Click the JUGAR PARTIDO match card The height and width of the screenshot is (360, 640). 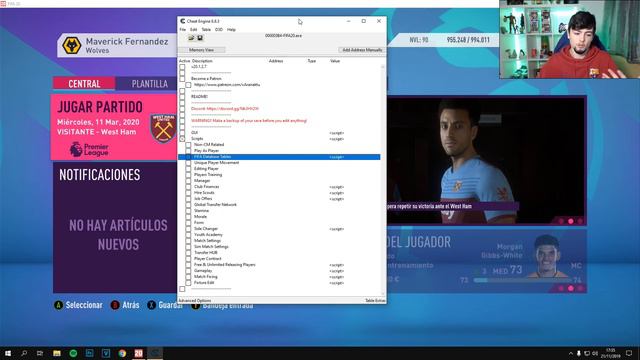click(115, 127)
